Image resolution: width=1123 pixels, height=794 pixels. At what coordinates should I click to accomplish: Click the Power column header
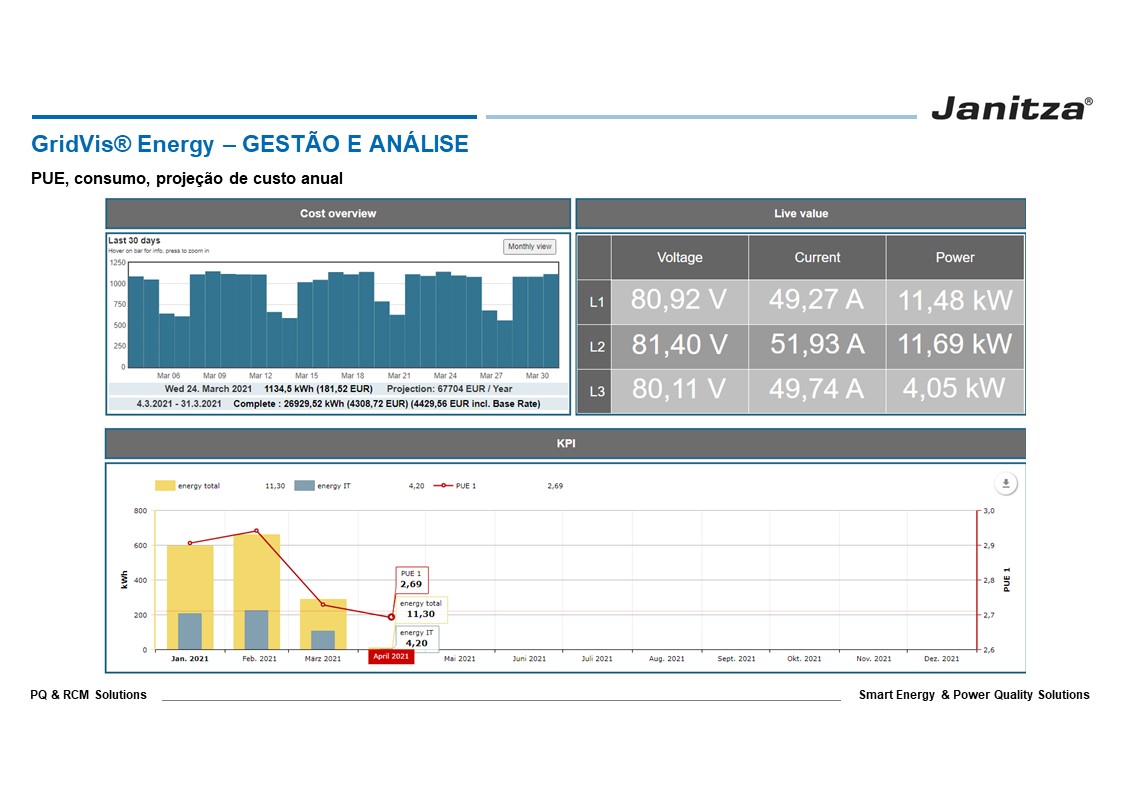click(x=955, y=258)
